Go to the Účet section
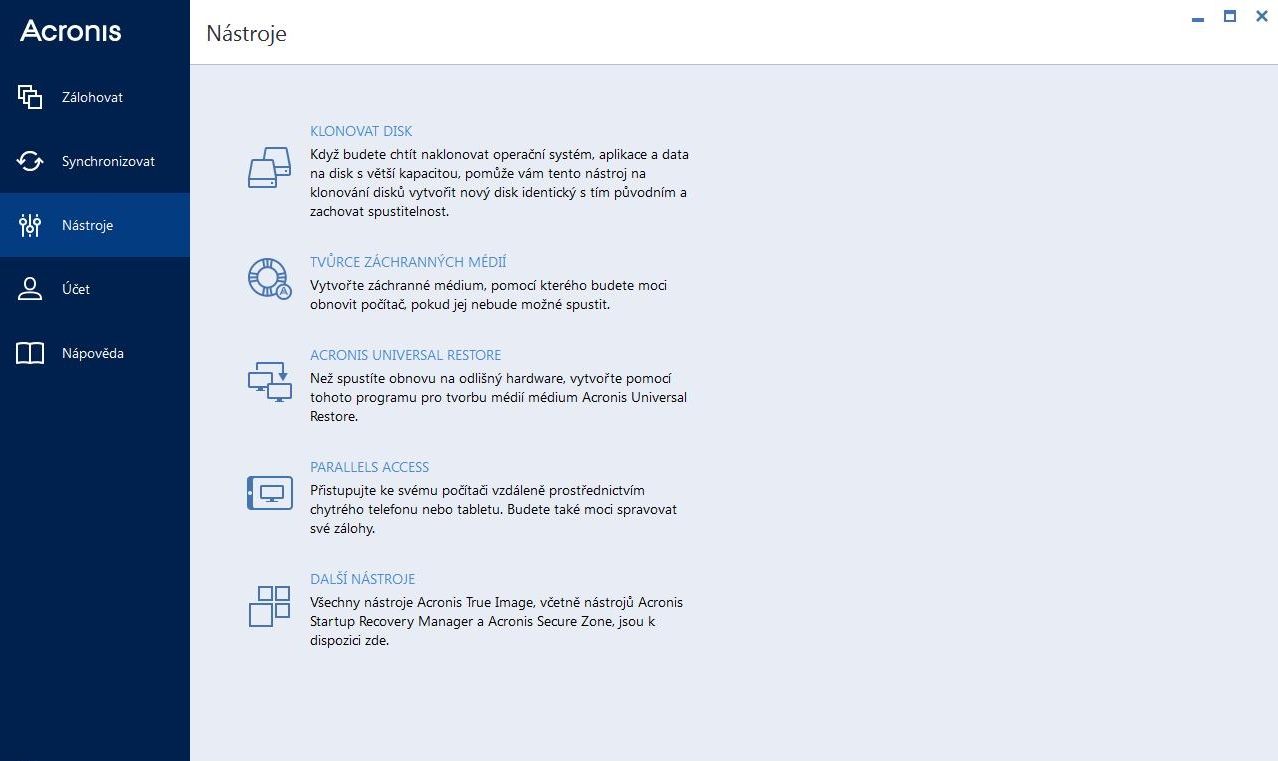Image resolution: width=1278 pixels, height=761 pixels. pyautogui.click(x=95, y=289)
